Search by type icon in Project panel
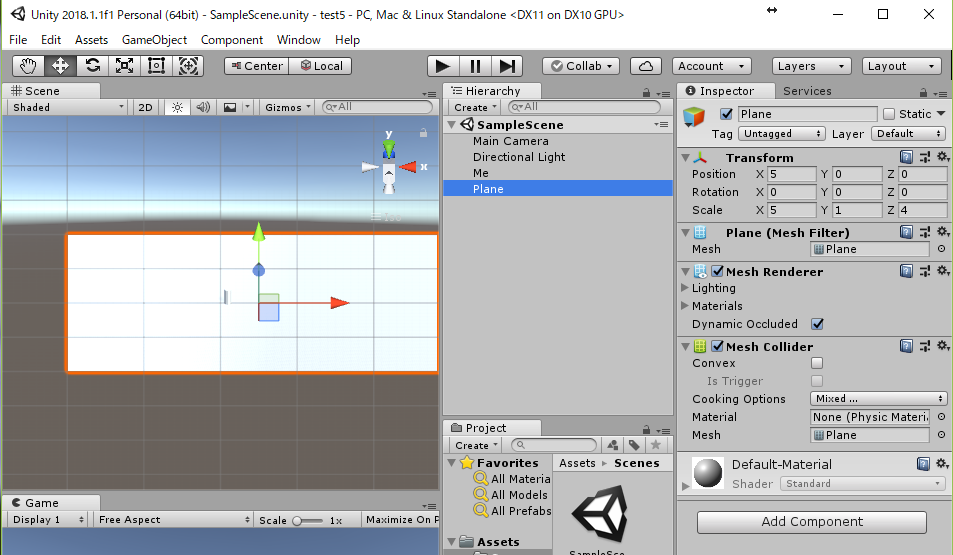Screen dimensions: 953x555 point(613,445)
